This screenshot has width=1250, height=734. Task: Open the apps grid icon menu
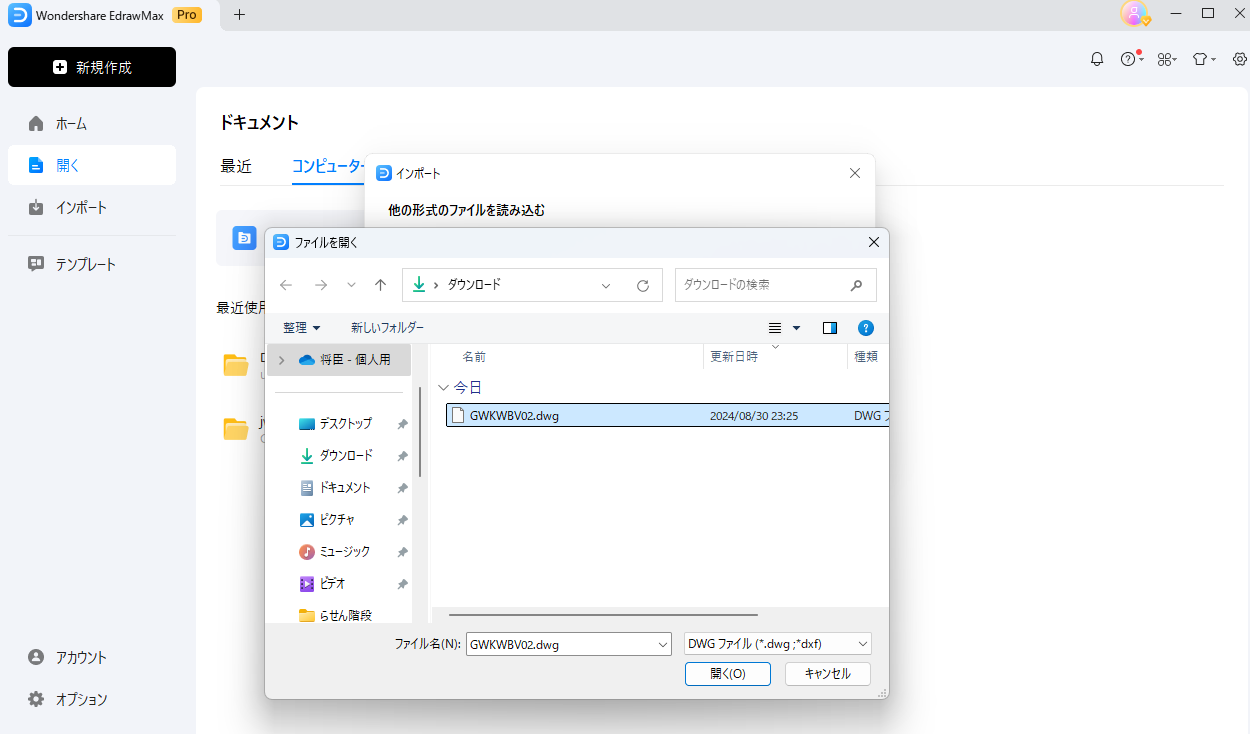tap(1167, 59)
